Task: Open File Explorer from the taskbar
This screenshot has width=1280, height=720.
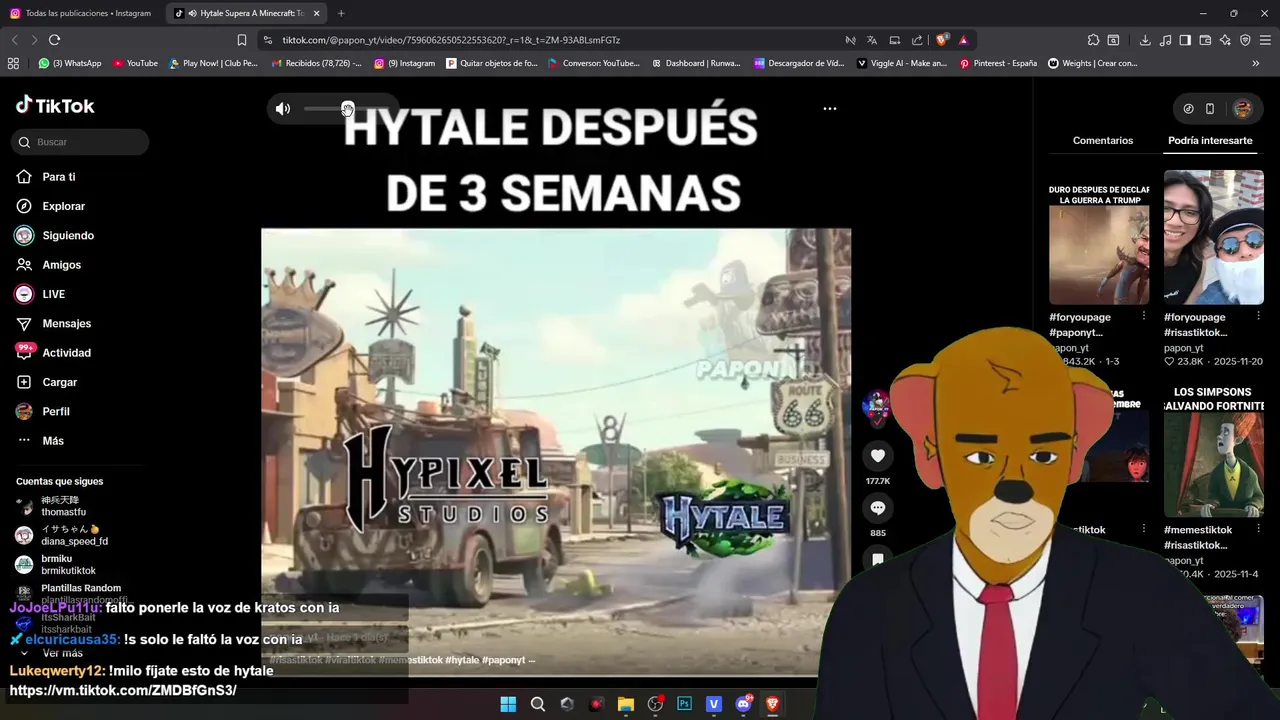Action: click(626, 704)
